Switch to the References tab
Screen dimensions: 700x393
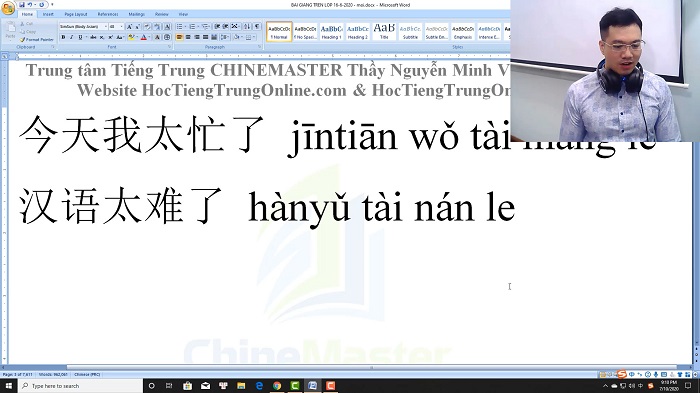click(x=108, y=14)
